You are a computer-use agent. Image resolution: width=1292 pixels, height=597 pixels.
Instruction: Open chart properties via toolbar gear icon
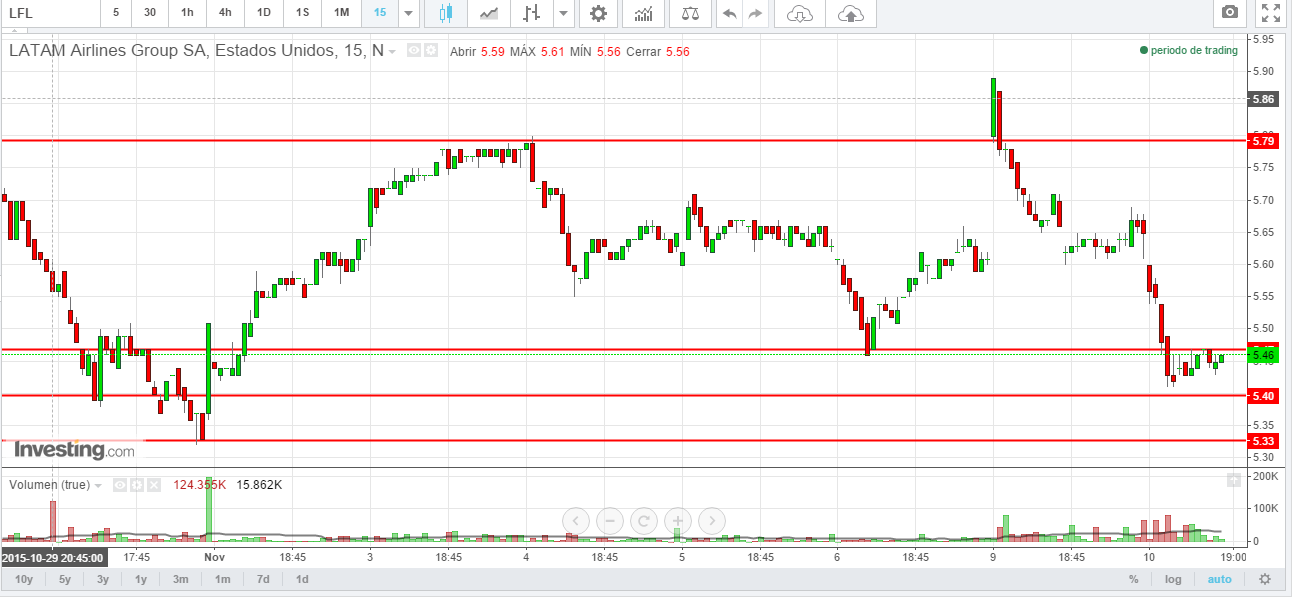point(598,13)
